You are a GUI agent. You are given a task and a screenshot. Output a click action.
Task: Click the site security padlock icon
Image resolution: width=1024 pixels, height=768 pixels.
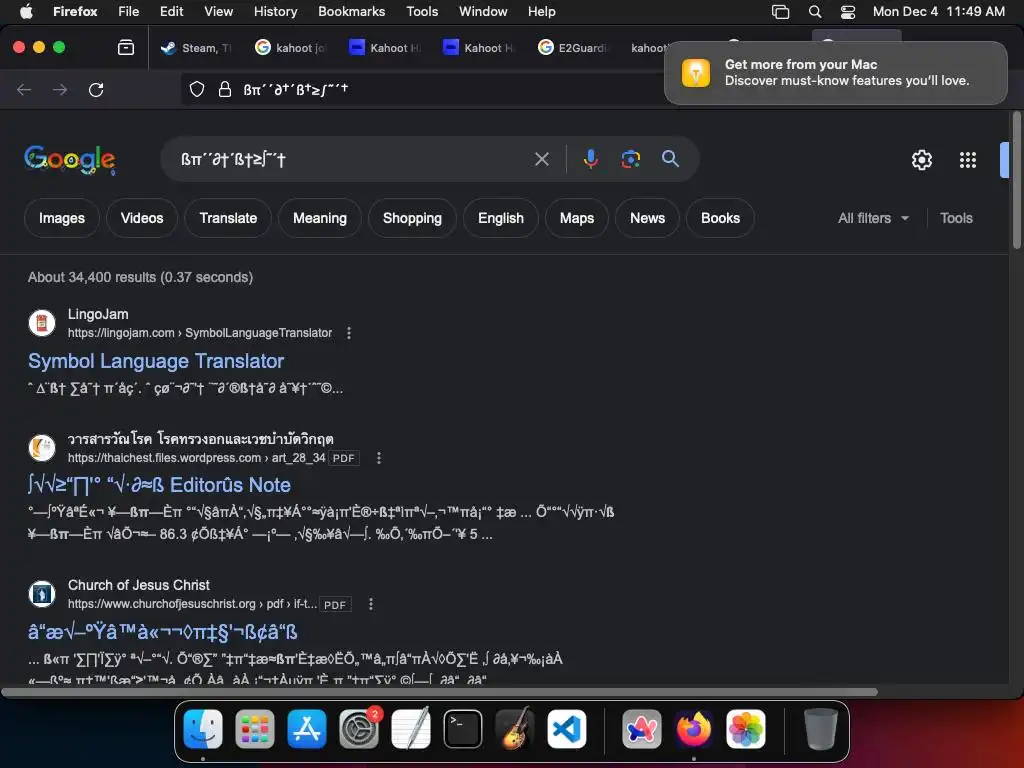225,89
